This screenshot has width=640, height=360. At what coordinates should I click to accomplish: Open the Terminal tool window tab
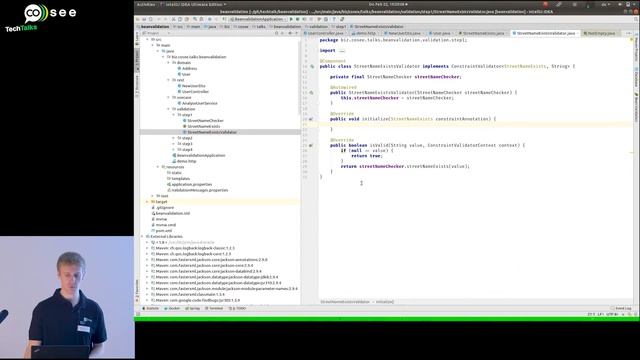(214, 308)
